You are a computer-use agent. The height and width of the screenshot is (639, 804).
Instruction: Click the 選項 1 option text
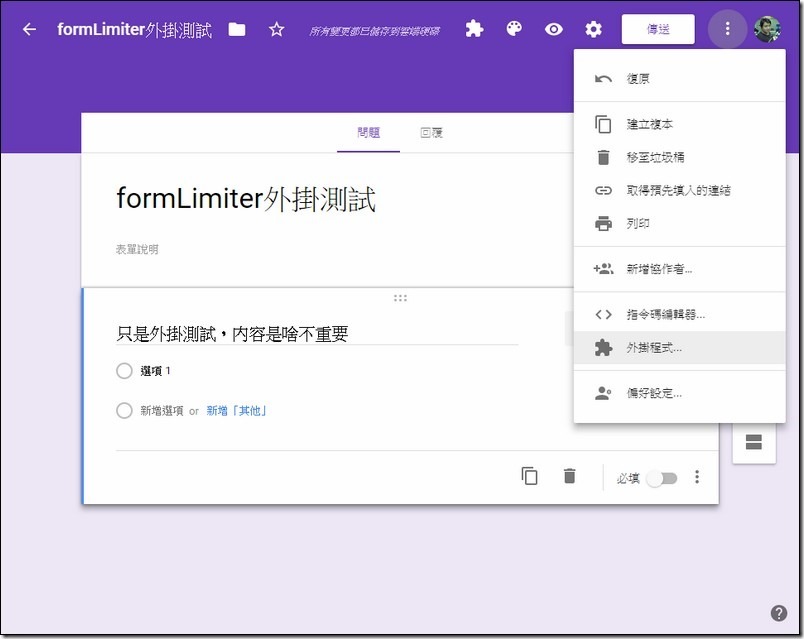(155, 371)
